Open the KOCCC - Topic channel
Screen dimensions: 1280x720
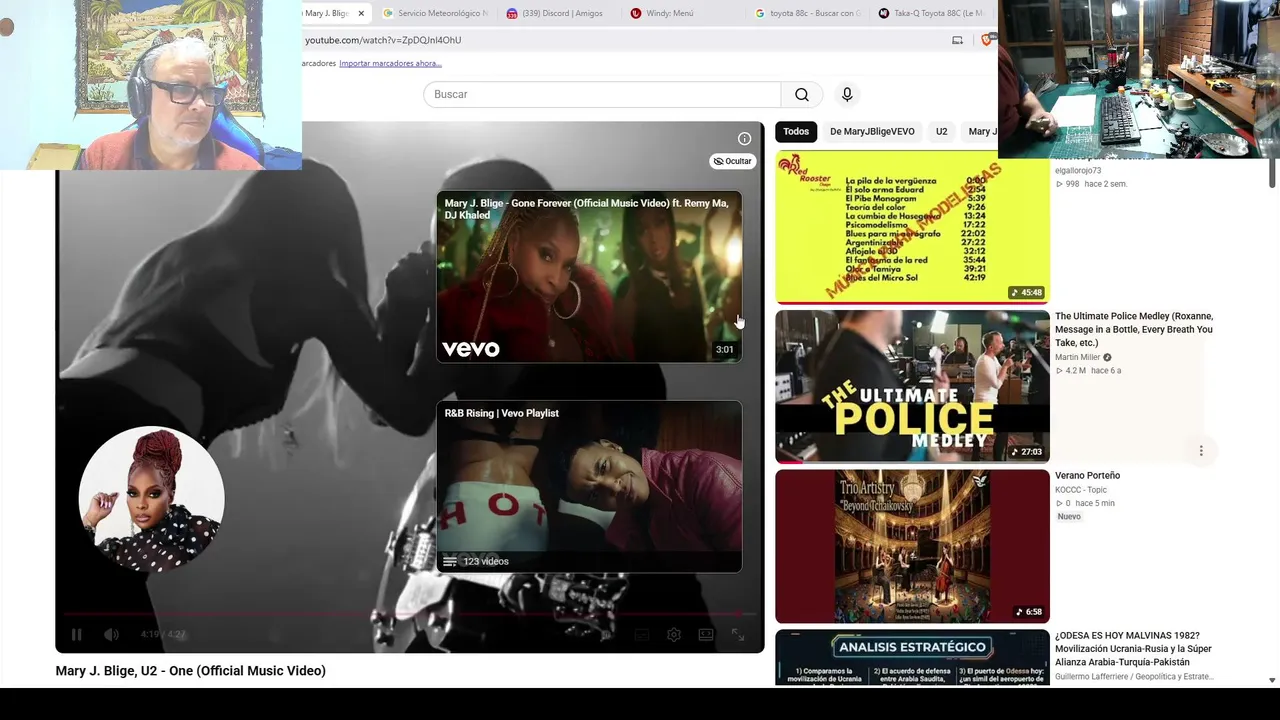coord(1081,490)
